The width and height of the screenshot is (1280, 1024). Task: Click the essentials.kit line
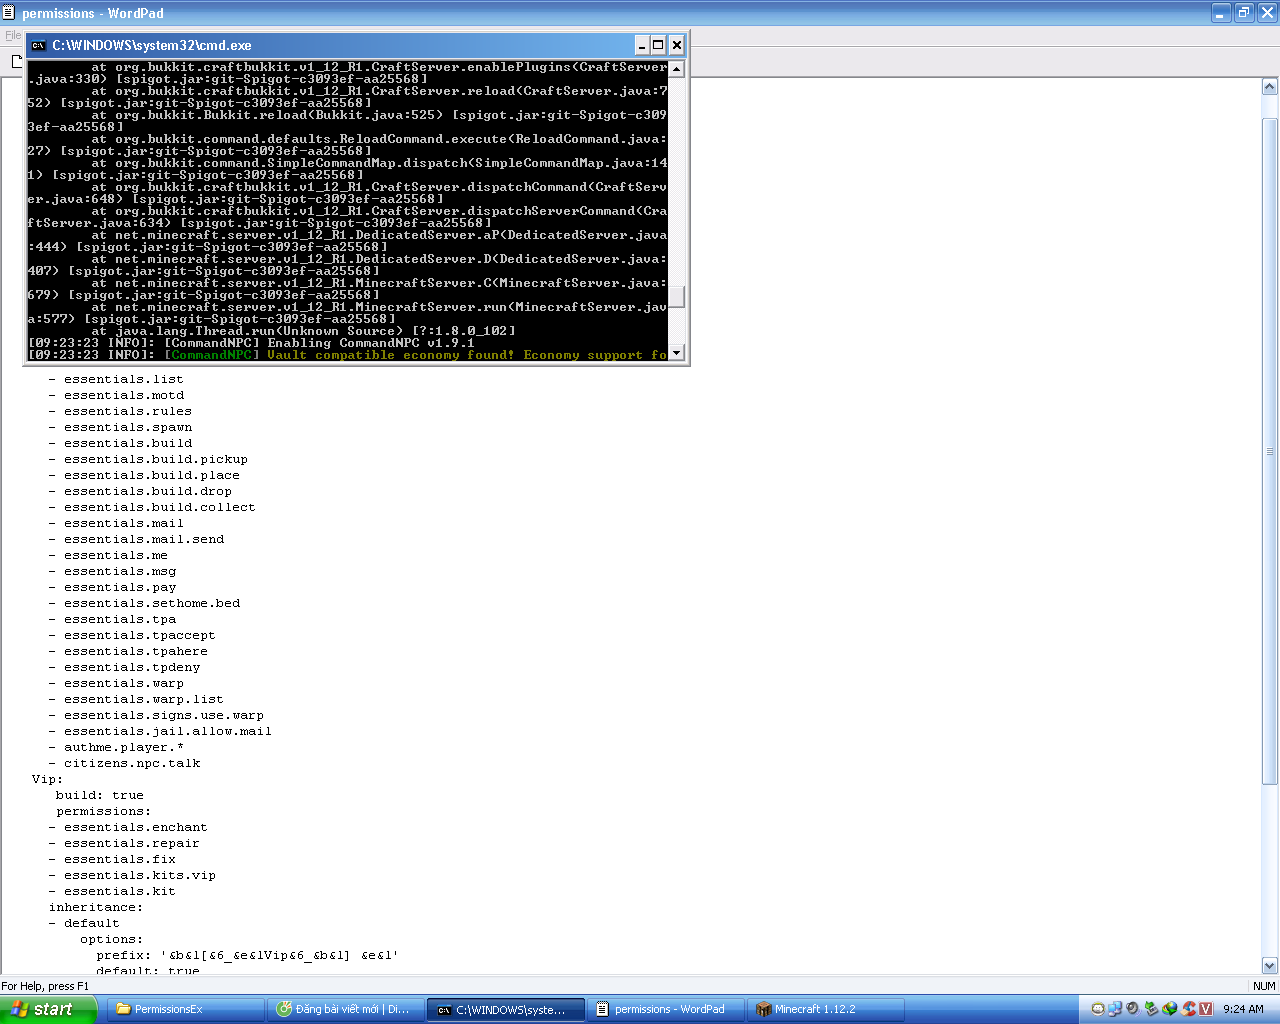[112, 891]
